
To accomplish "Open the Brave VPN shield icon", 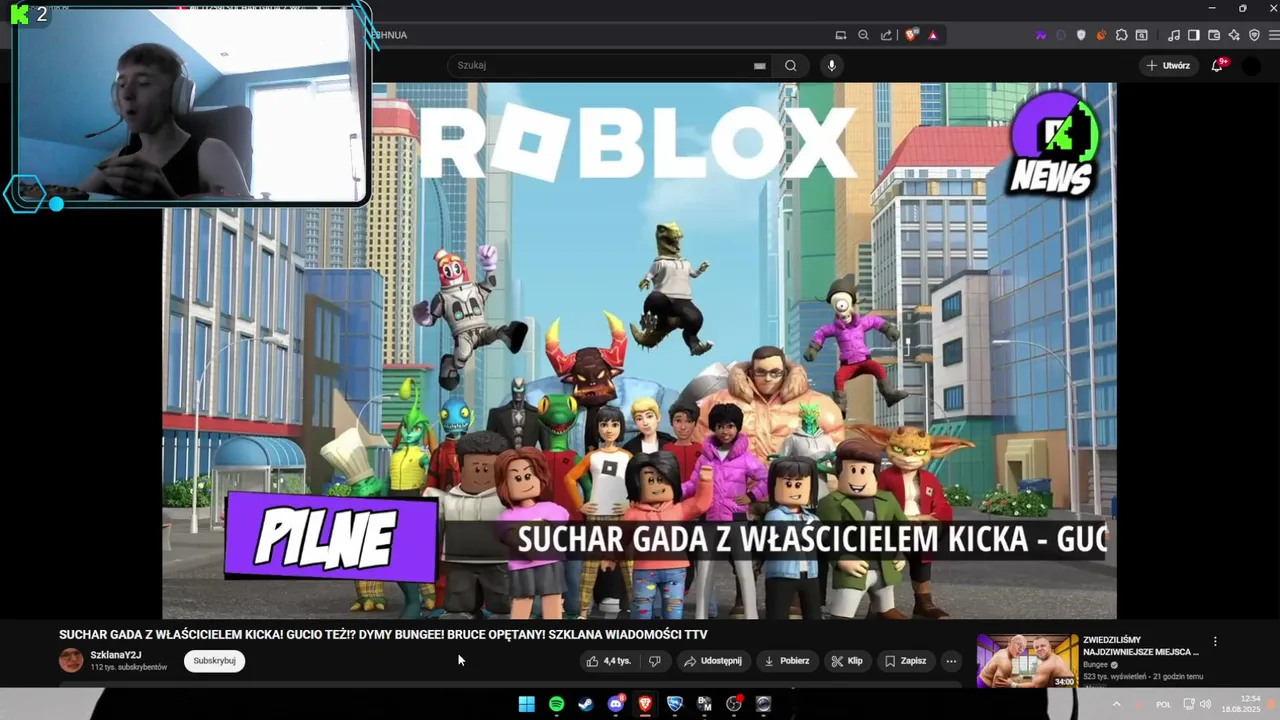I will tap(1254, 35).
